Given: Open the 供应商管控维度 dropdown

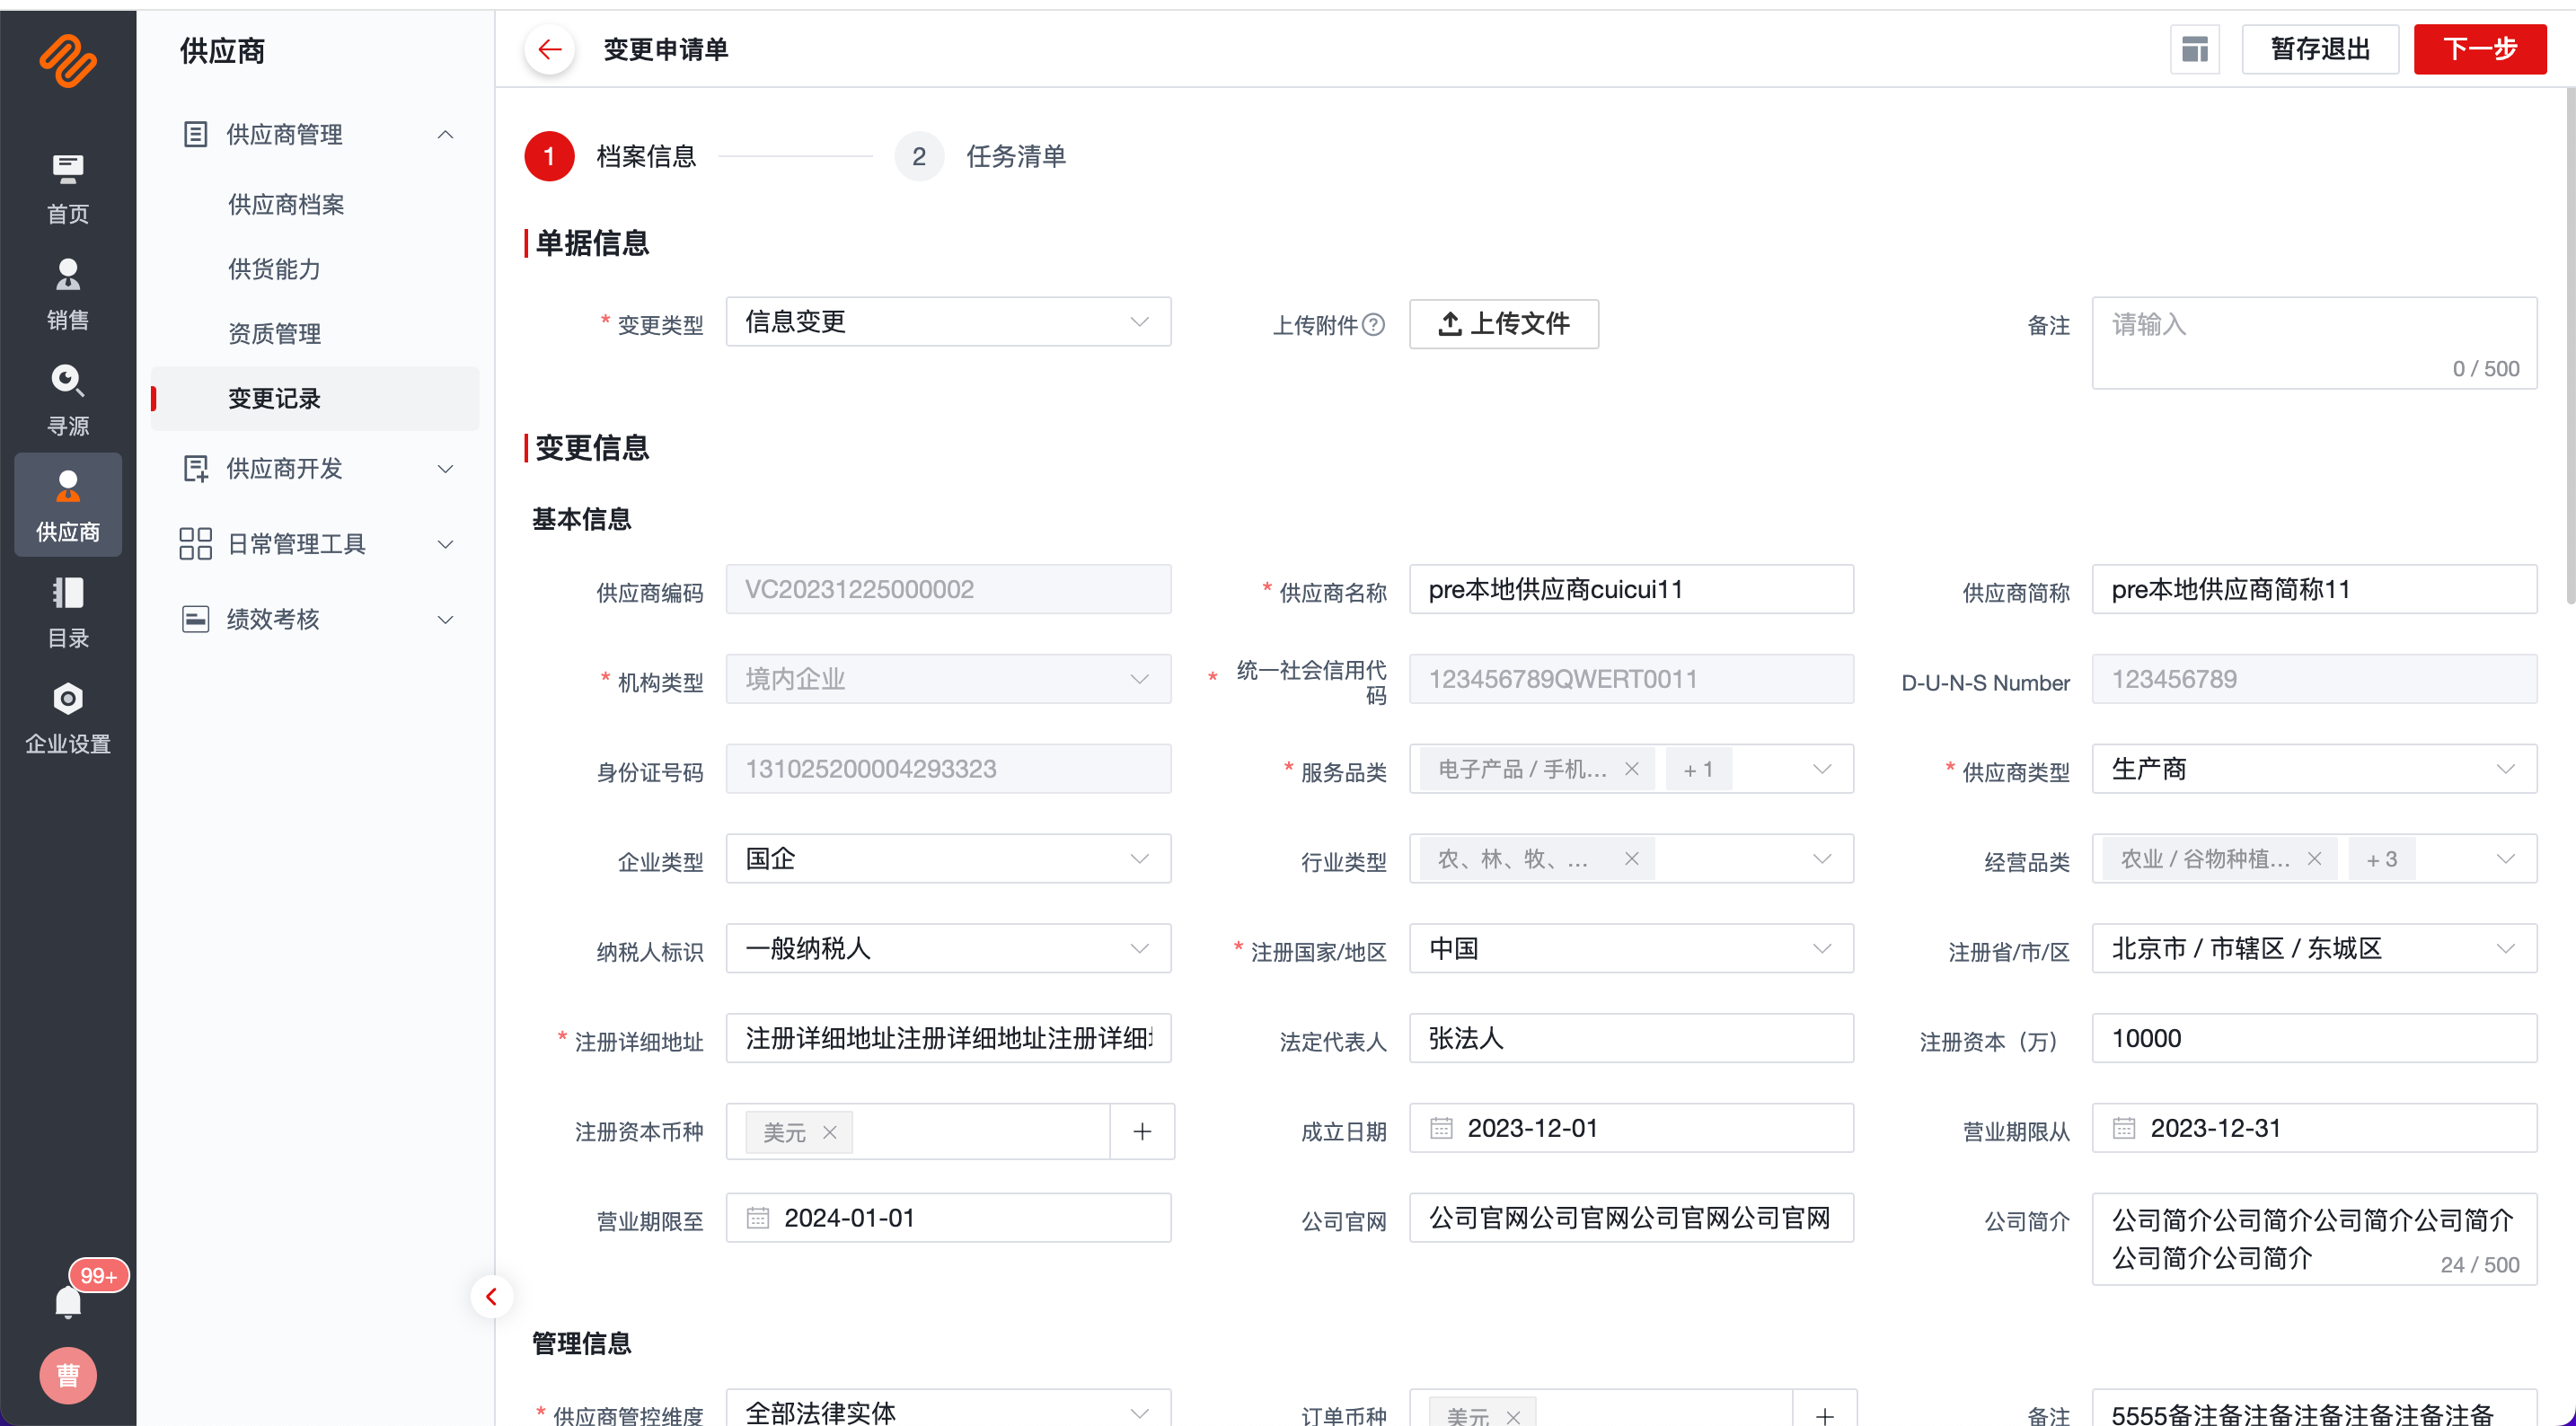Looking at the screenshot, I should (x=948, y=1408).
